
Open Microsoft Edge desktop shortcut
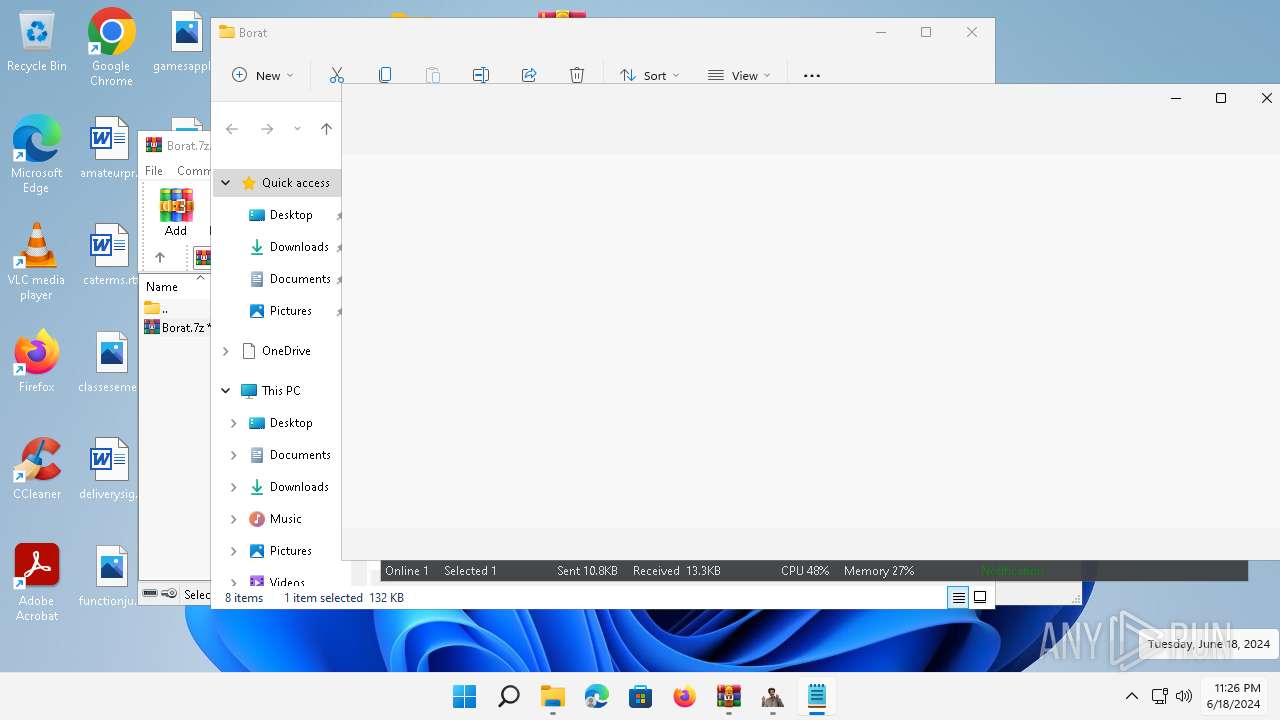click(36, 155)
